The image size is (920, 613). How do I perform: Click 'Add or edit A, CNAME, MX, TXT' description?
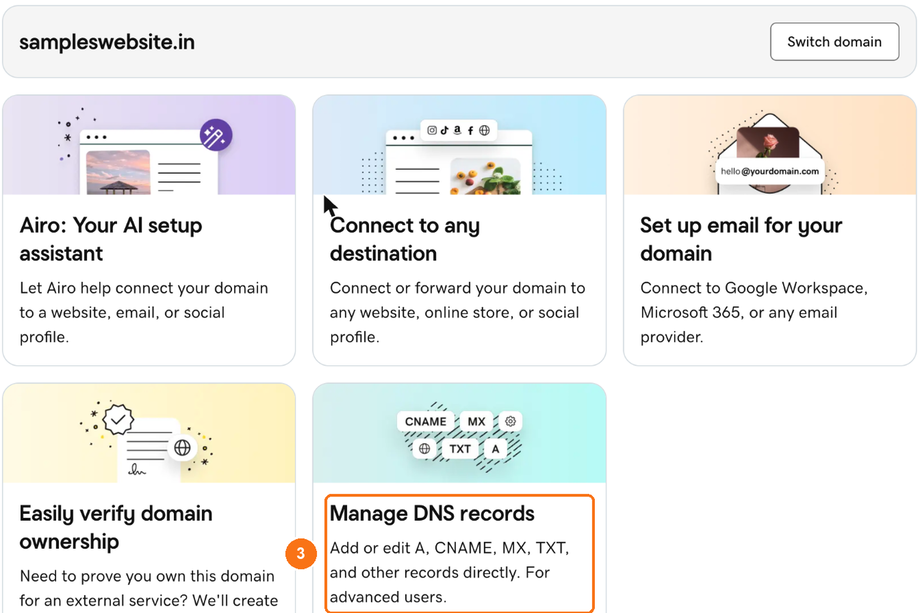tap(449, 573)
